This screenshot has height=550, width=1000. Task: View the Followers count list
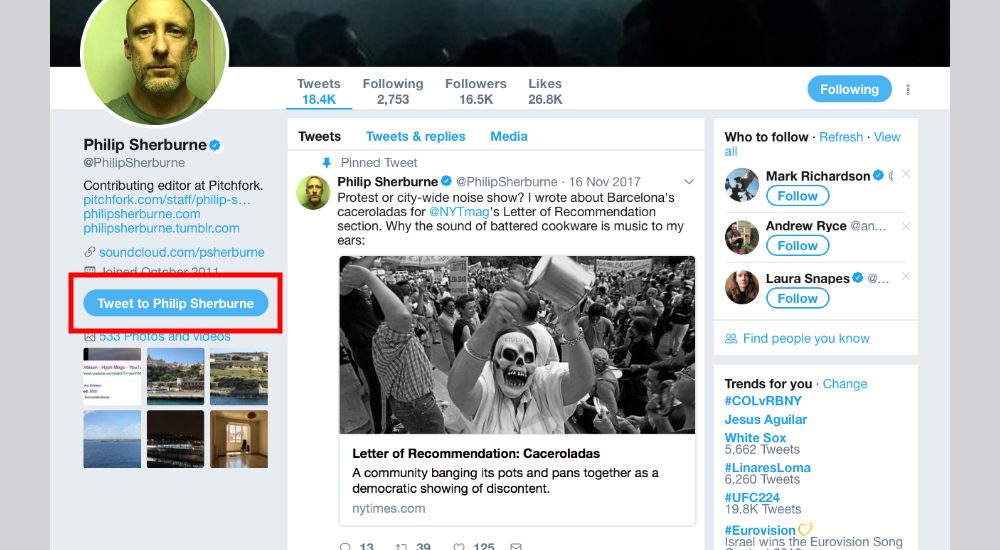pos(476,91)
